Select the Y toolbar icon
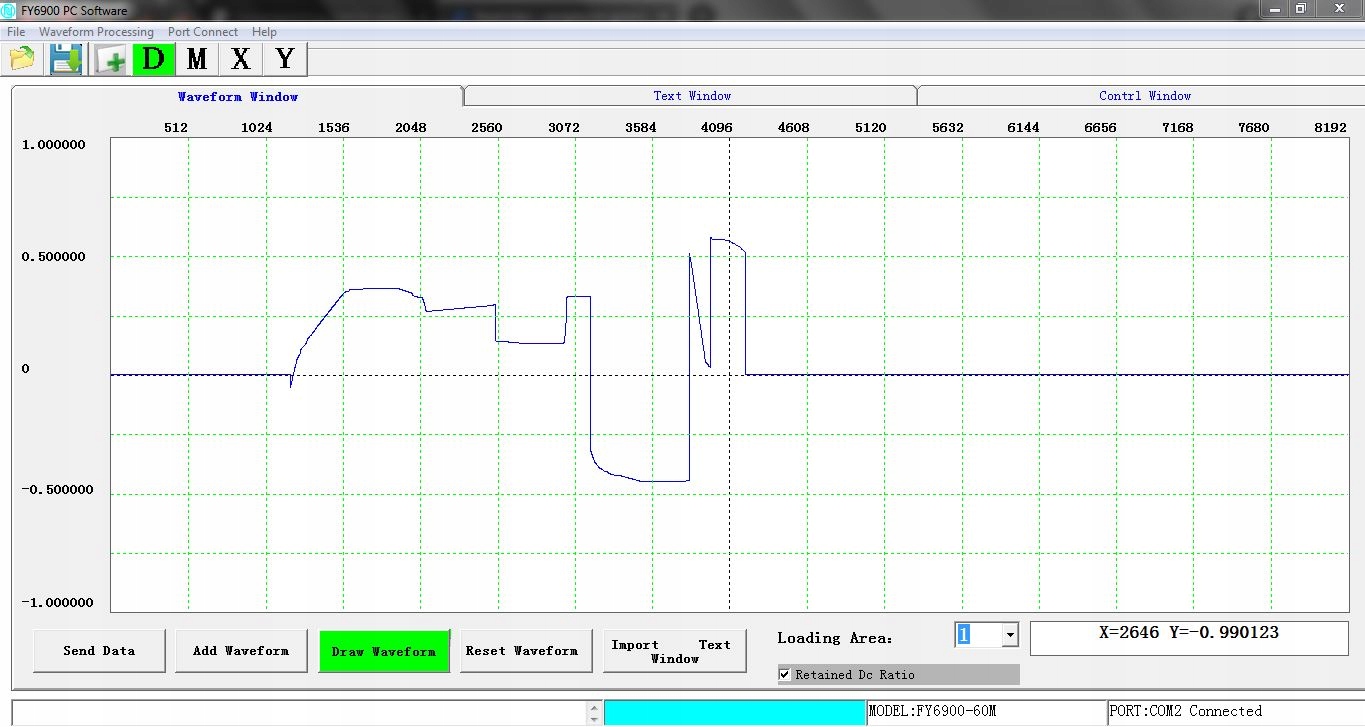This screenshot has height=727, width=1365. pyautogui.click(x=285, y=59)
